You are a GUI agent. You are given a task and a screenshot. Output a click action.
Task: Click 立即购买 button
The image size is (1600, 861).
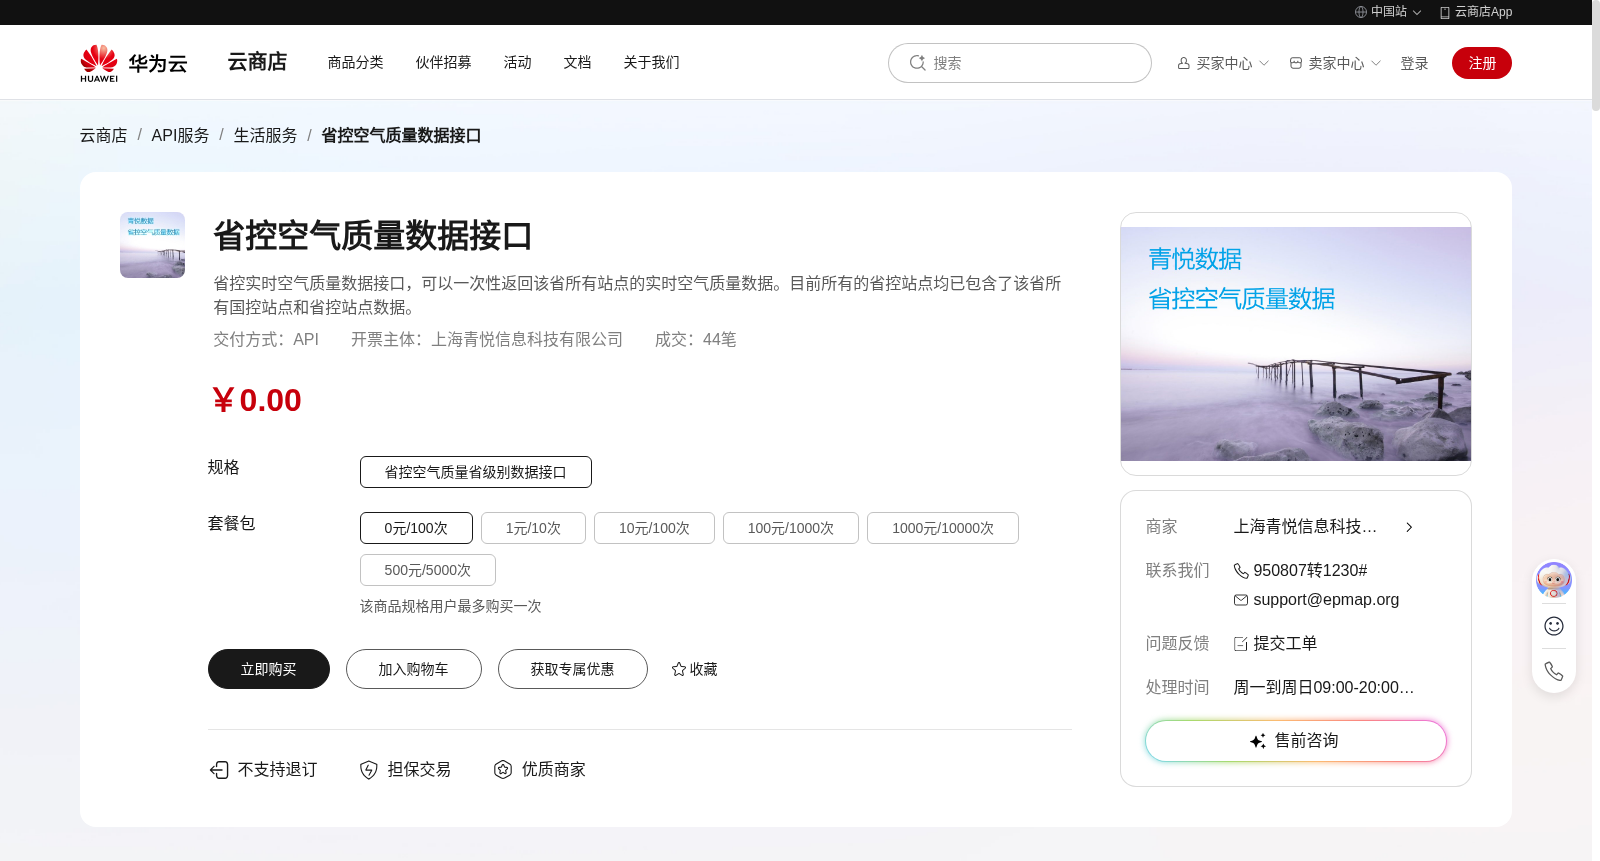pos(269,669)
